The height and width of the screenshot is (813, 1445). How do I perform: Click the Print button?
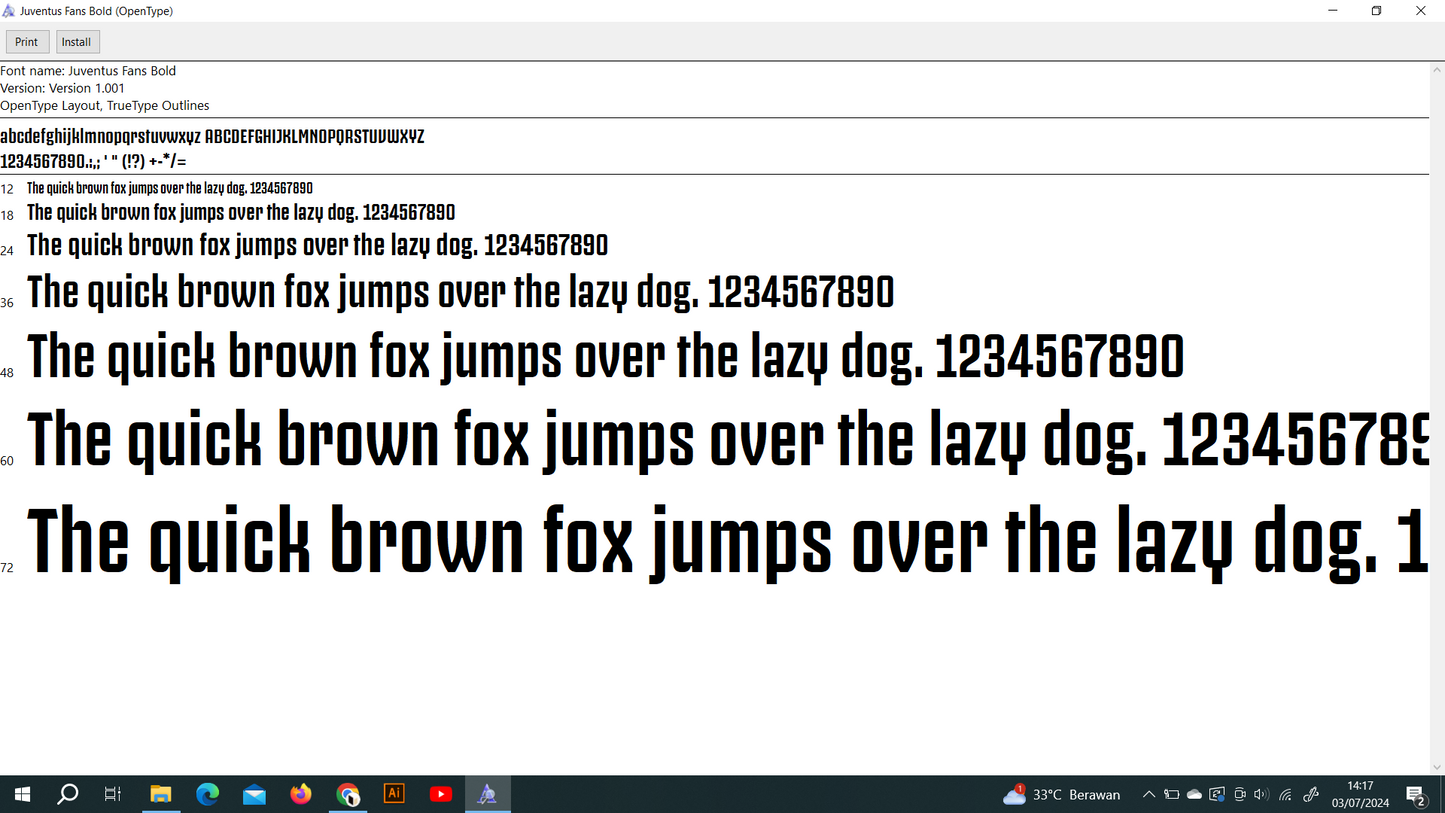coord(27,42)
